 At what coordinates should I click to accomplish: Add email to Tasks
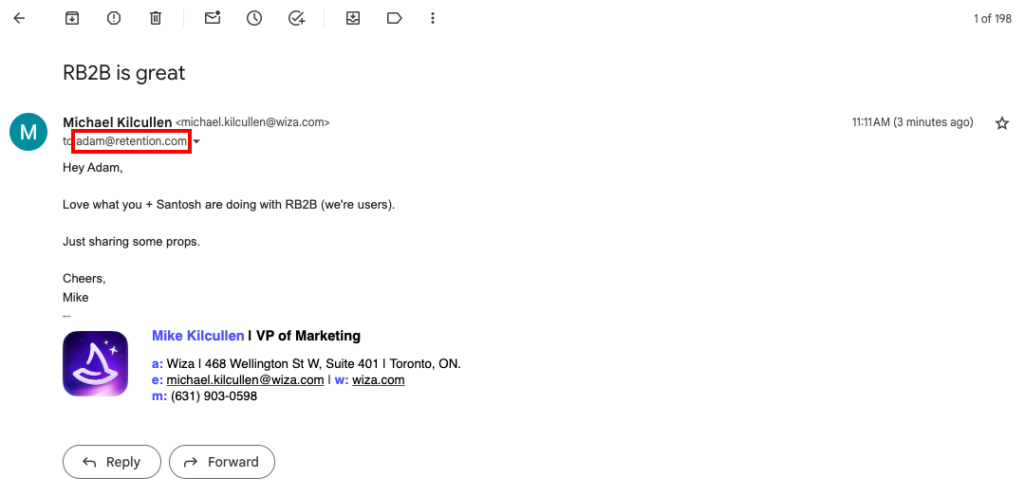point(296,18)
